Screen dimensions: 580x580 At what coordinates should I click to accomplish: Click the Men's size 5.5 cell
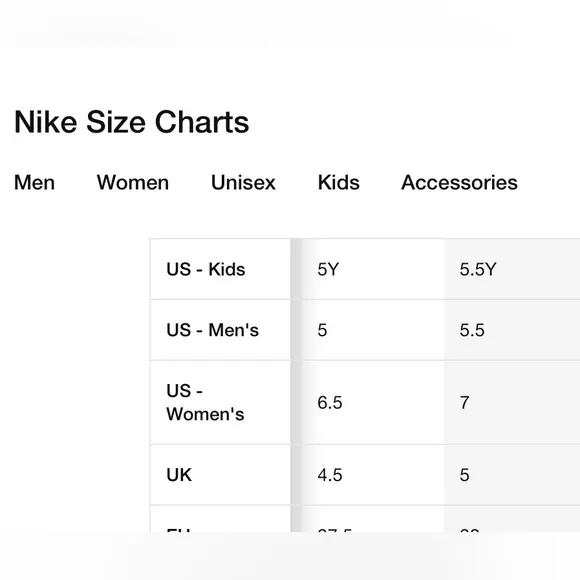point(512,330)
